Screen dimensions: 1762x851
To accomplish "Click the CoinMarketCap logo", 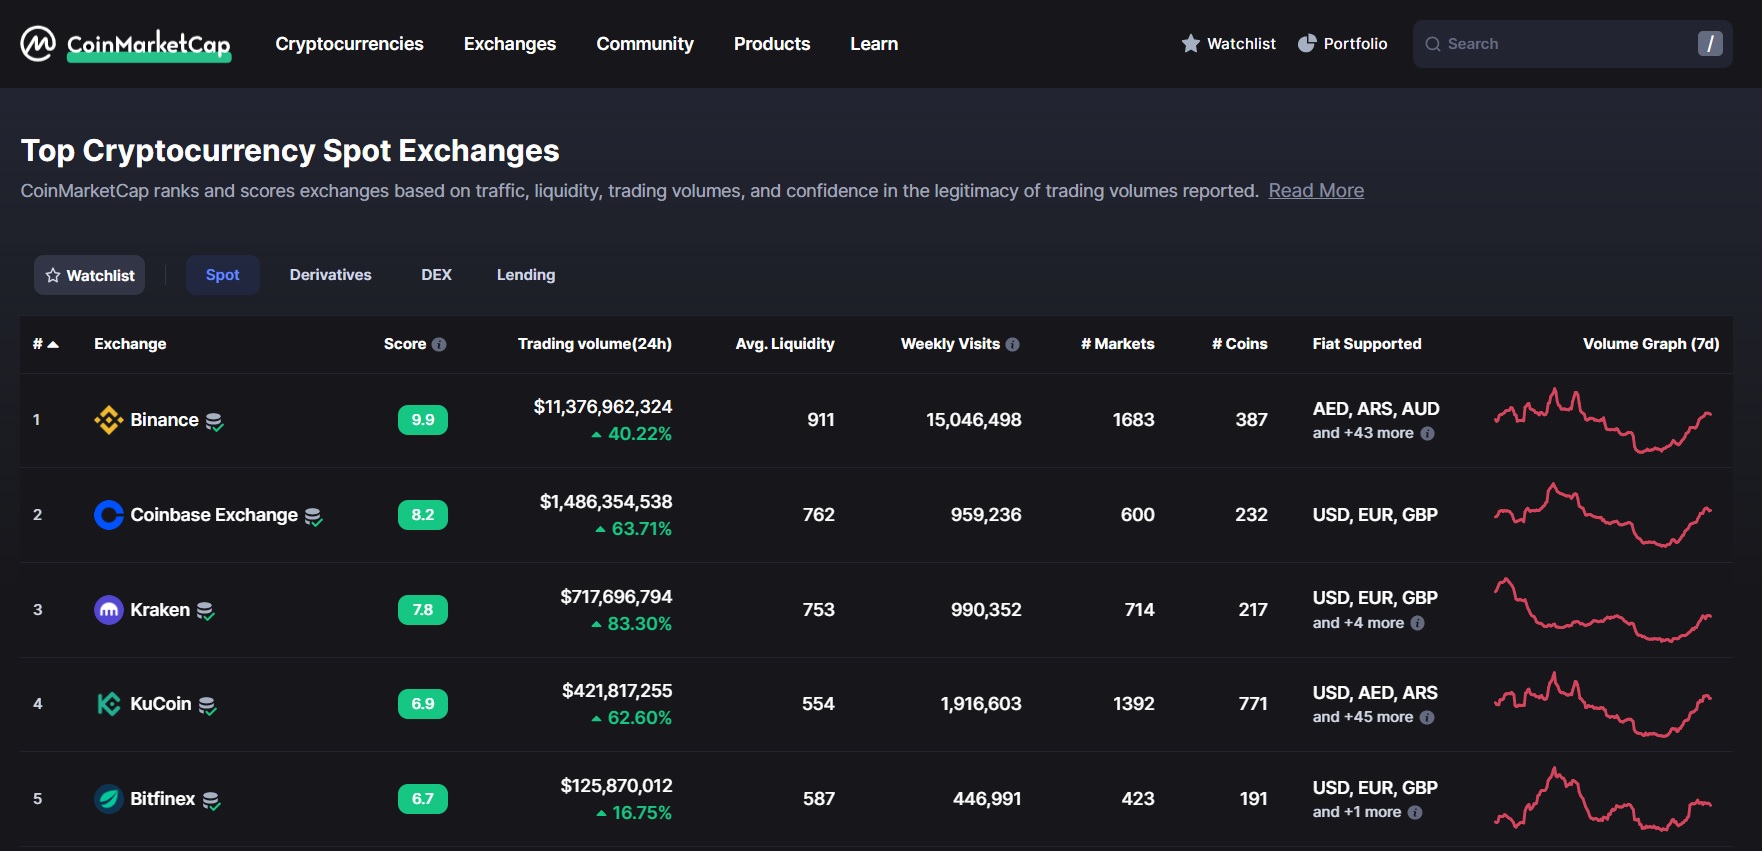I will point(125,44).
